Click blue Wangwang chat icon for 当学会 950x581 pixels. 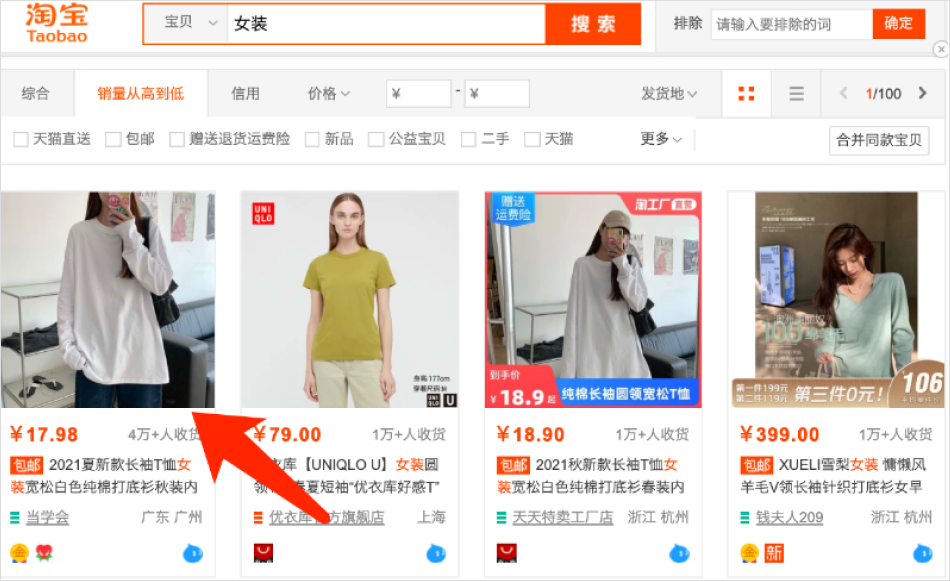pyautogui.click(x=193, y=553)
